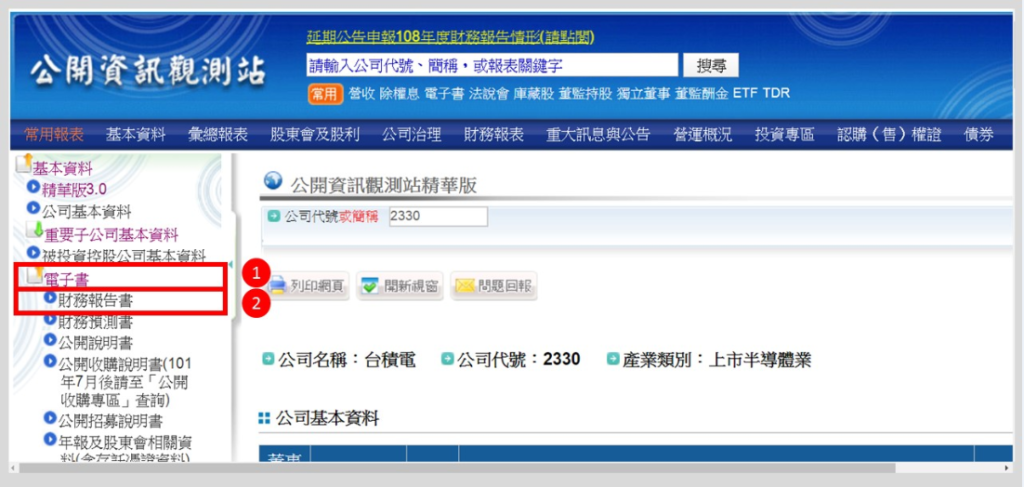The height and width of the screenshot is (487, 1024).
Task: Click the bullet icon before 財務預測書
Action: click(50, 319)
